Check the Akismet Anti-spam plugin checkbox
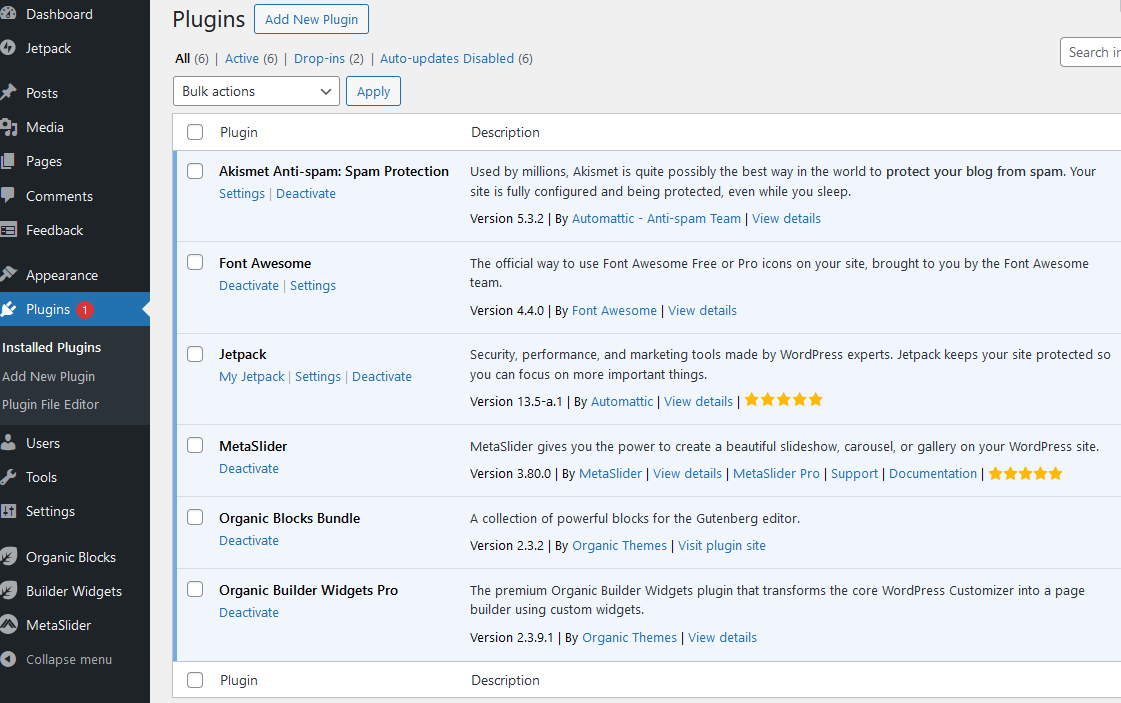1121x703 pixels. coord(195,171)
